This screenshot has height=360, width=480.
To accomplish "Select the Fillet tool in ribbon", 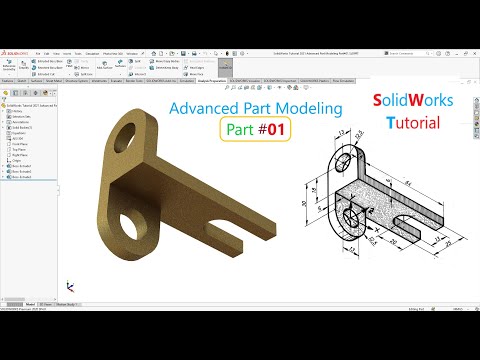I will coord(69,63).
